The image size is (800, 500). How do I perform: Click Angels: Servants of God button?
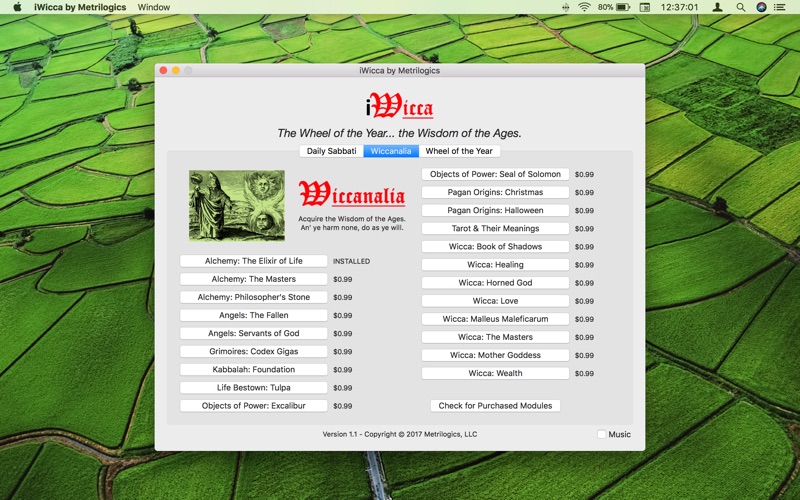pos(254,333)
